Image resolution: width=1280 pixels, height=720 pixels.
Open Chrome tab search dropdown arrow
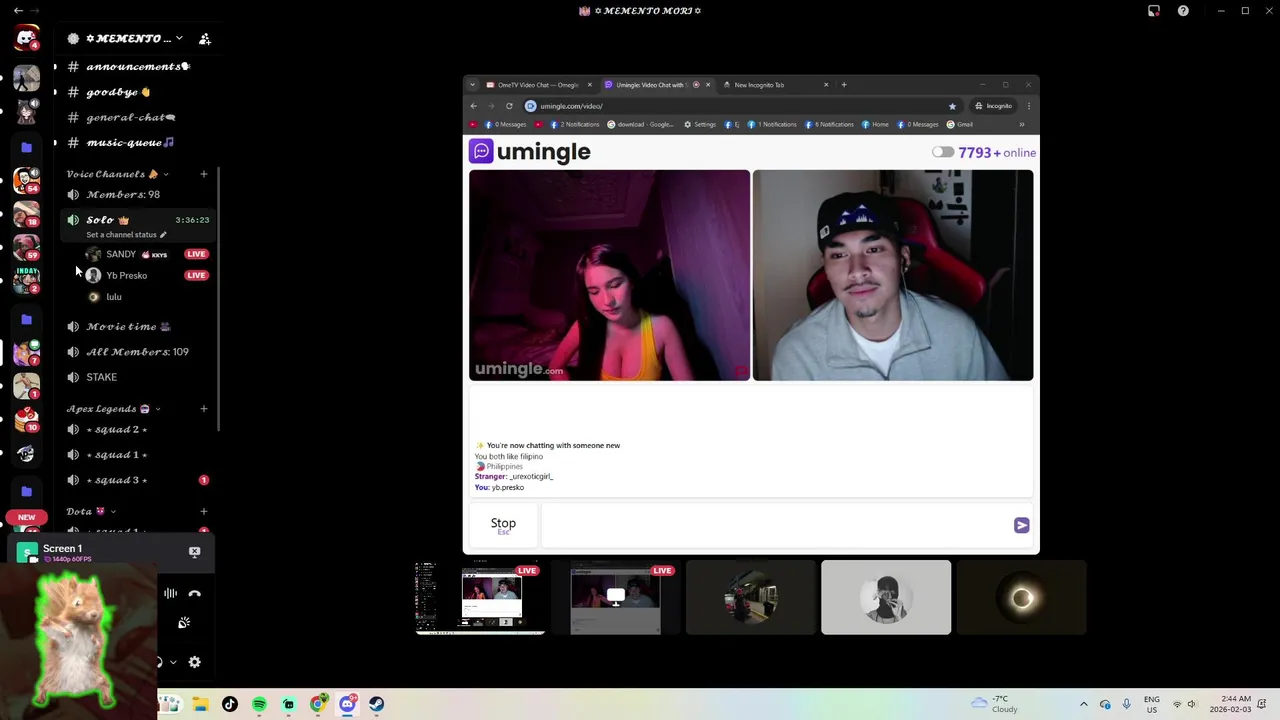(x=473, y=85)
